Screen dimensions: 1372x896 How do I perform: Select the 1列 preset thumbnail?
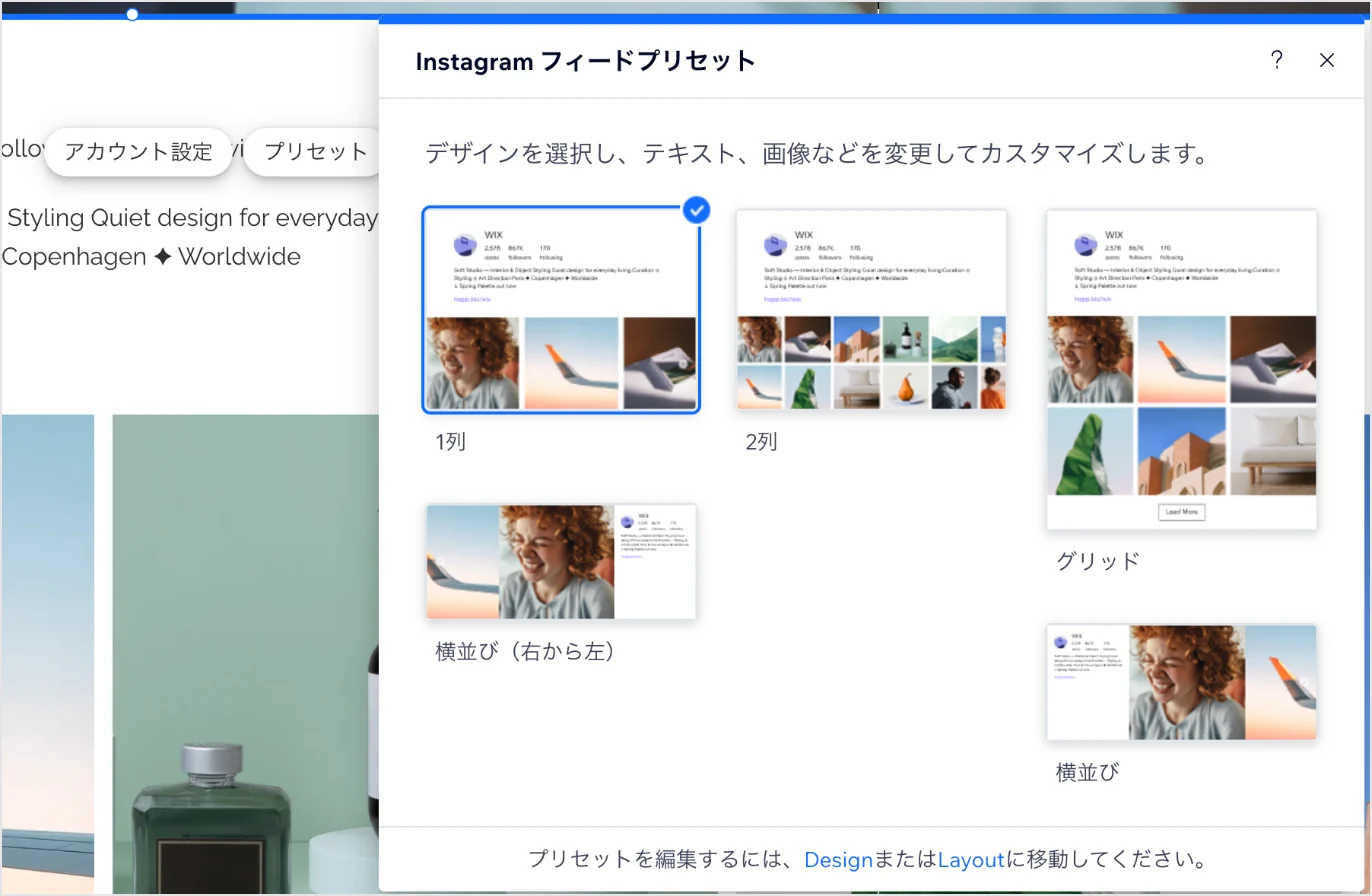(x=561, y=310)
